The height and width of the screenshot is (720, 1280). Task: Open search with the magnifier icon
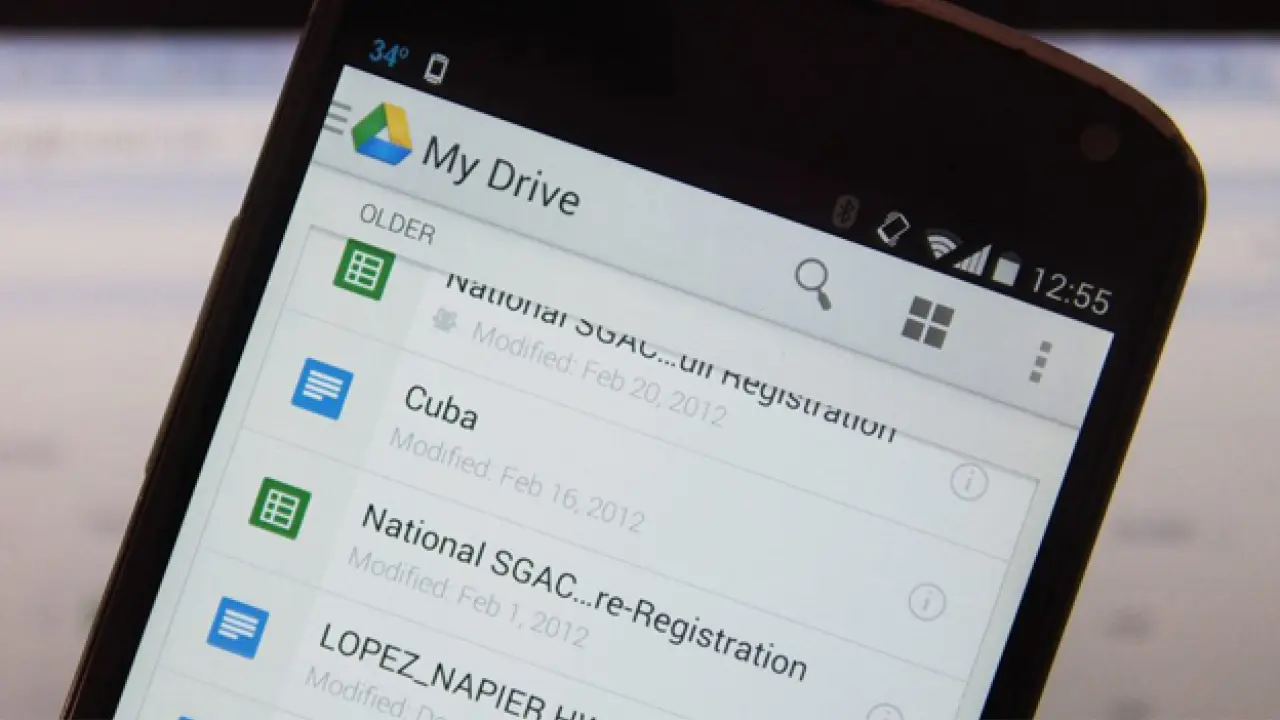coord(813,283)
